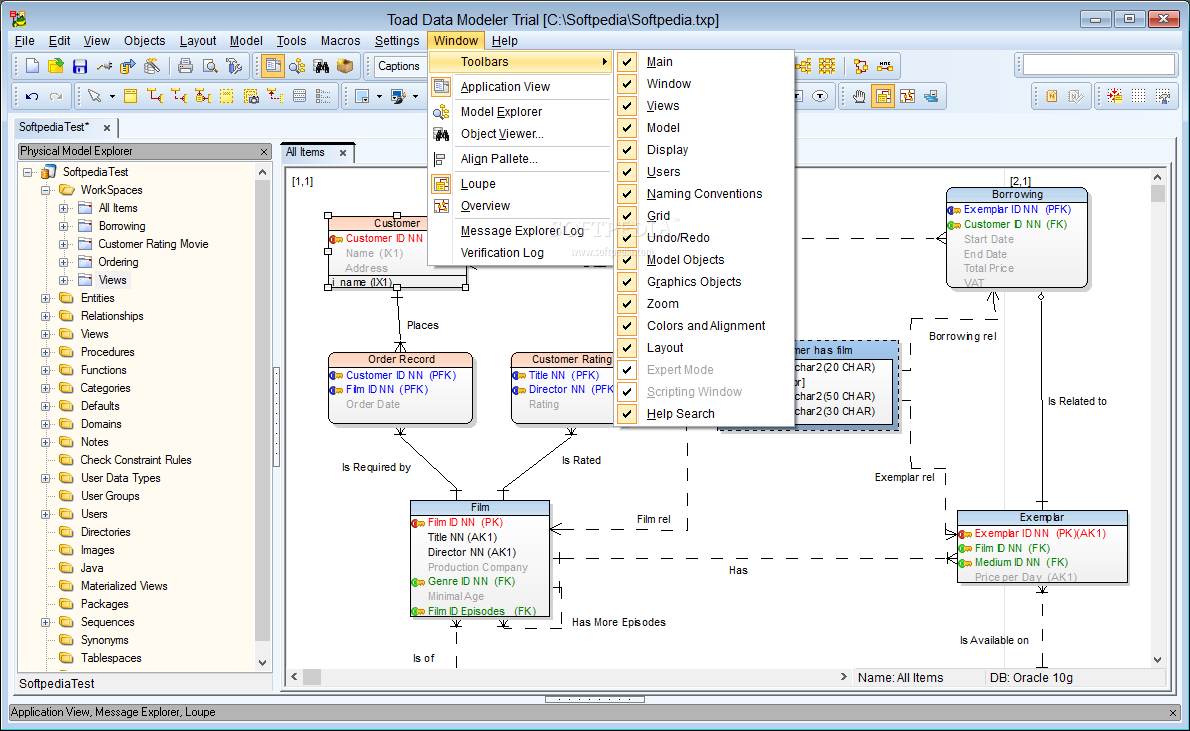The image size is (1190, 731).
Task: Click the yellow dashed Stamp tool icon
Action: 226,96
